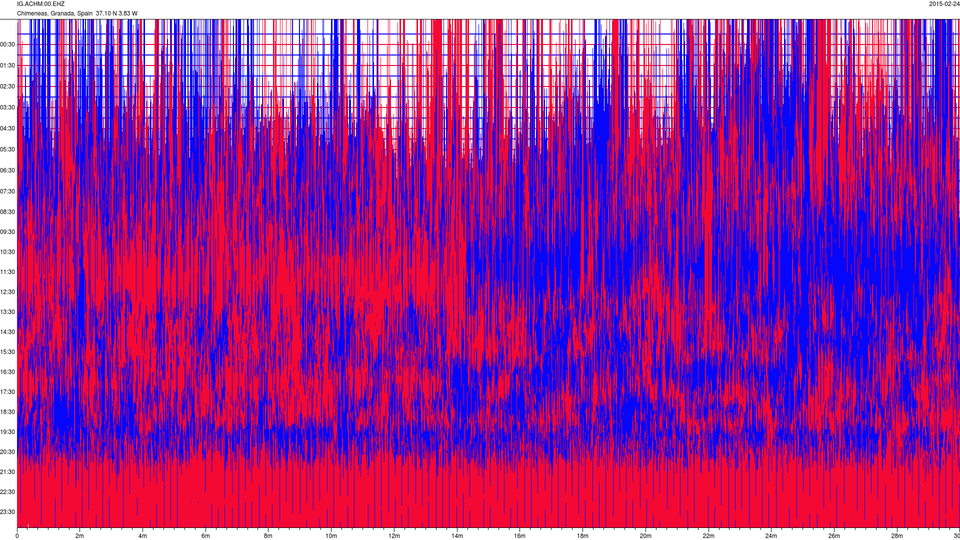Select the 10:30 time row label
The image size is (960, 540).
click(x=7, y=252)
